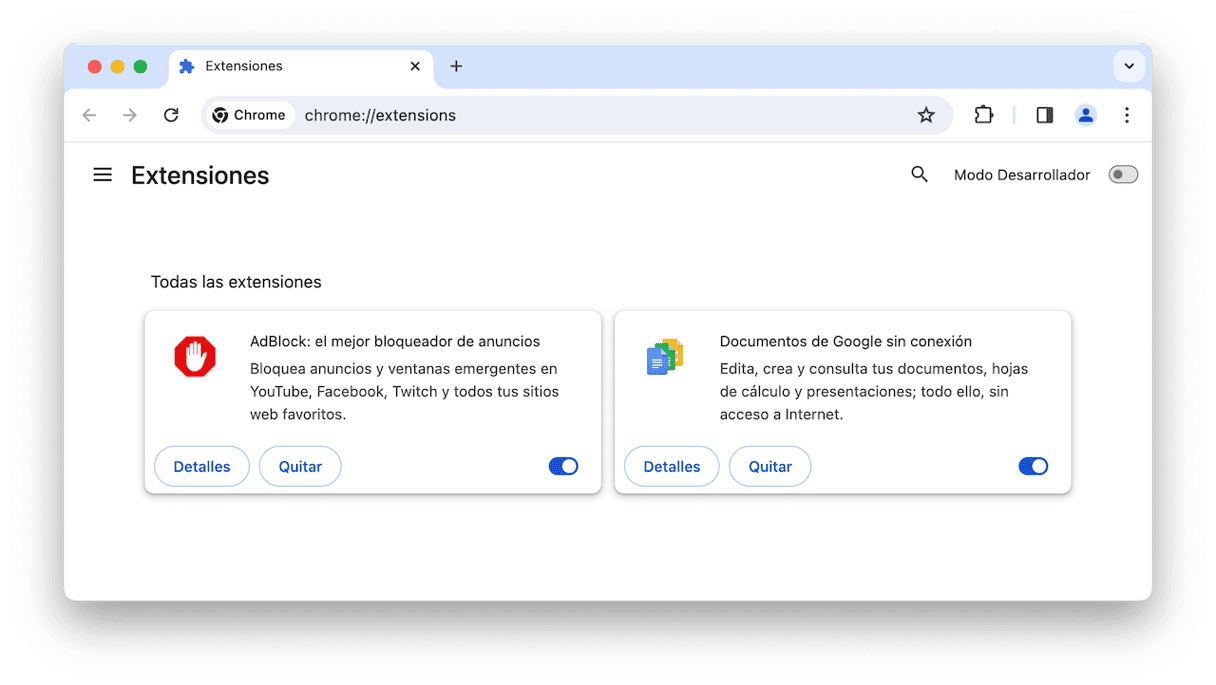The height and width of the screenshot is (685, 1216).
Task: Open Chrome three-dot menu
Action: [x=1127, y=115]
